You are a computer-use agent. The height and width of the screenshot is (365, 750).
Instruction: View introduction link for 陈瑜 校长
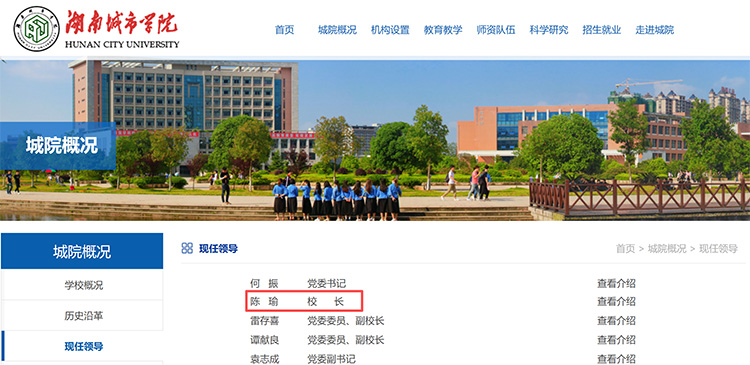point(616,301)
